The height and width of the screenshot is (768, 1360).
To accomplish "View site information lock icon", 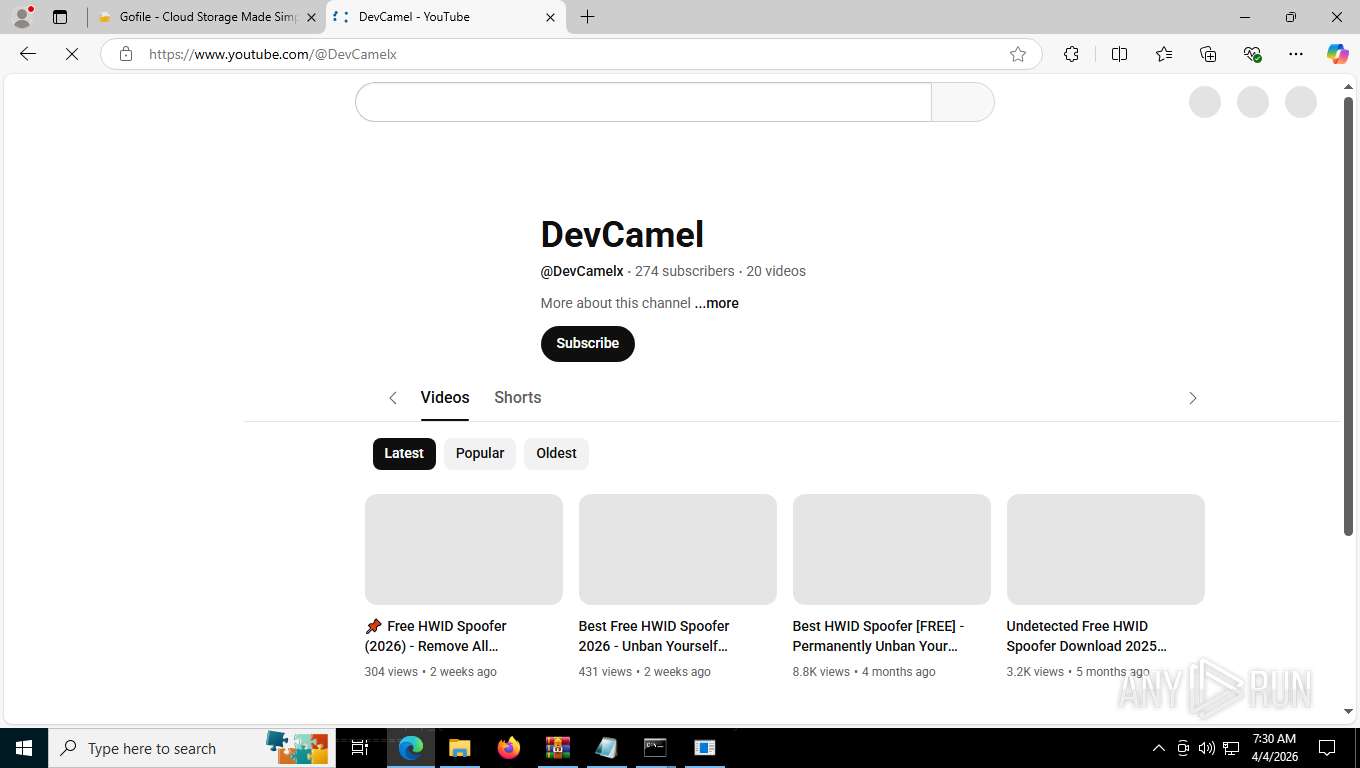I will [x=126, y=54].
